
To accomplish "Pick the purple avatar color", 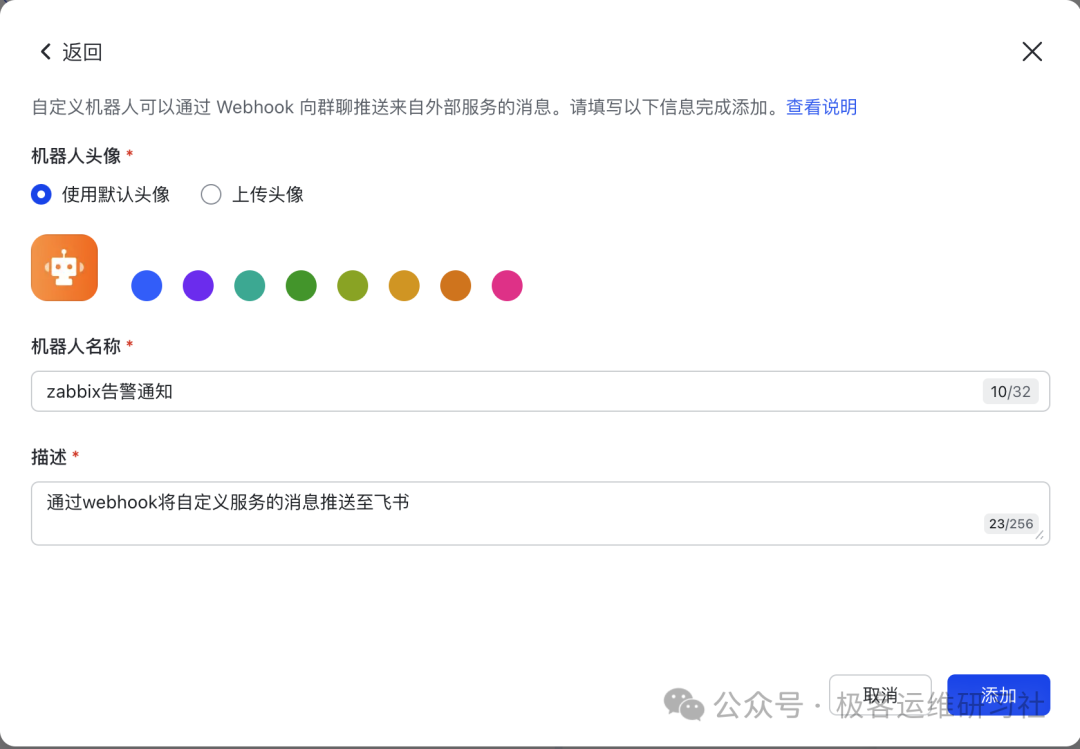I will 198,286.
